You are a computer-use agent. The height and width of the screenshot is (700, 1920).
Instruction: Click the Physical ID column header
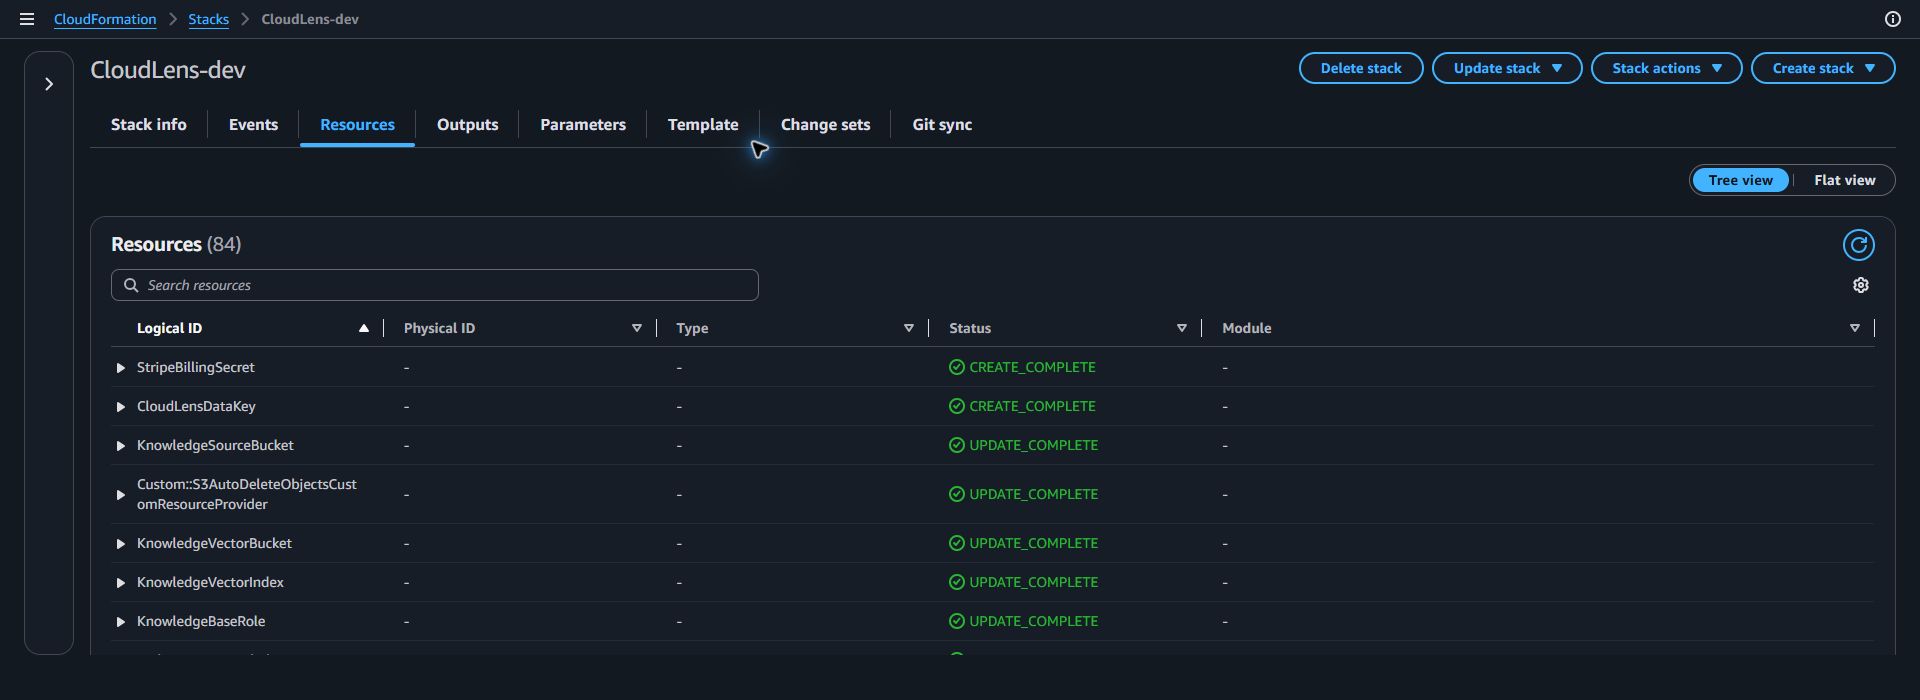pyautogui.click(x=439, y=328)
